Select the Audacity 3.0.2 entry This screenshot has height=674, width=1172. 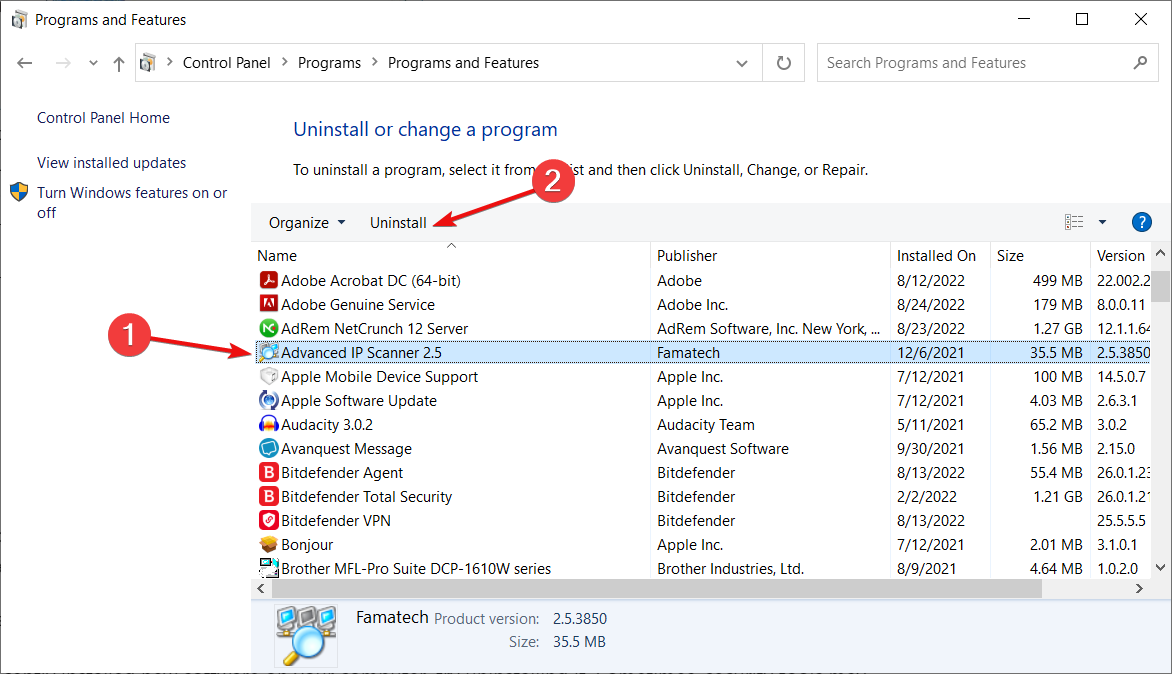[703, 424]
